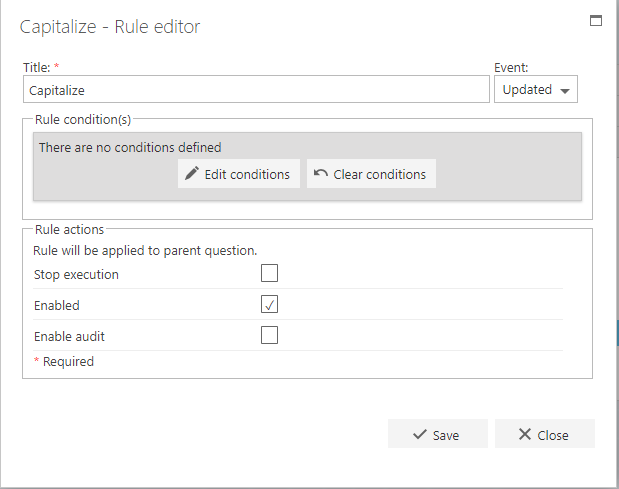Viewport: 619px width, 489px height.
Task: Click the 'Capitalize - Rule editor' heading
Action: [x=110, y=27]
